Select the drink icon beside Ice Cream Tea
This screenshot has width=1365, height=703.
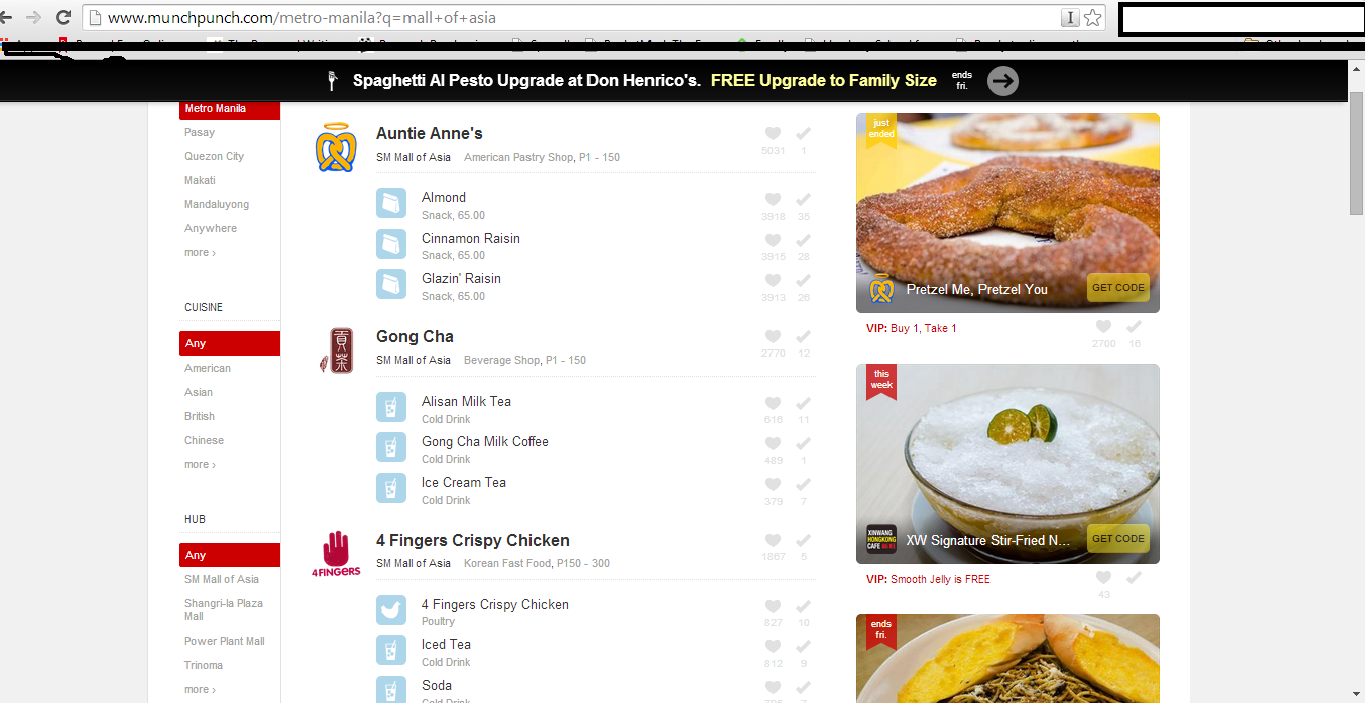point(391,489)
